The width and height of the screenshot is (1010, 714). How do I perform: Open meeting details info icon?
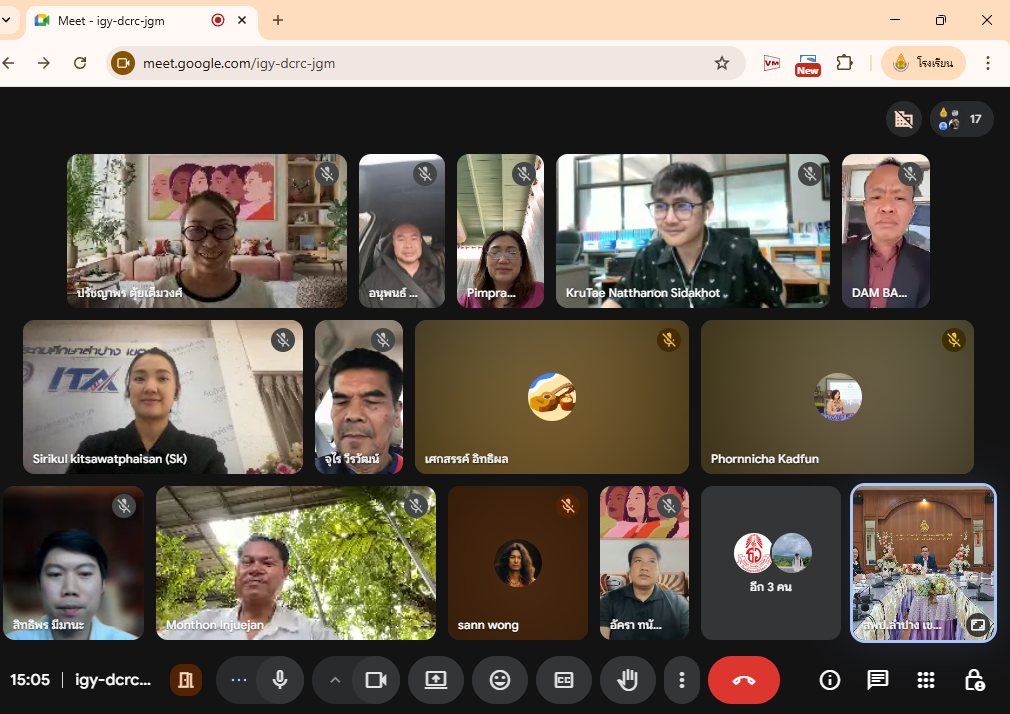coord(829,680)
